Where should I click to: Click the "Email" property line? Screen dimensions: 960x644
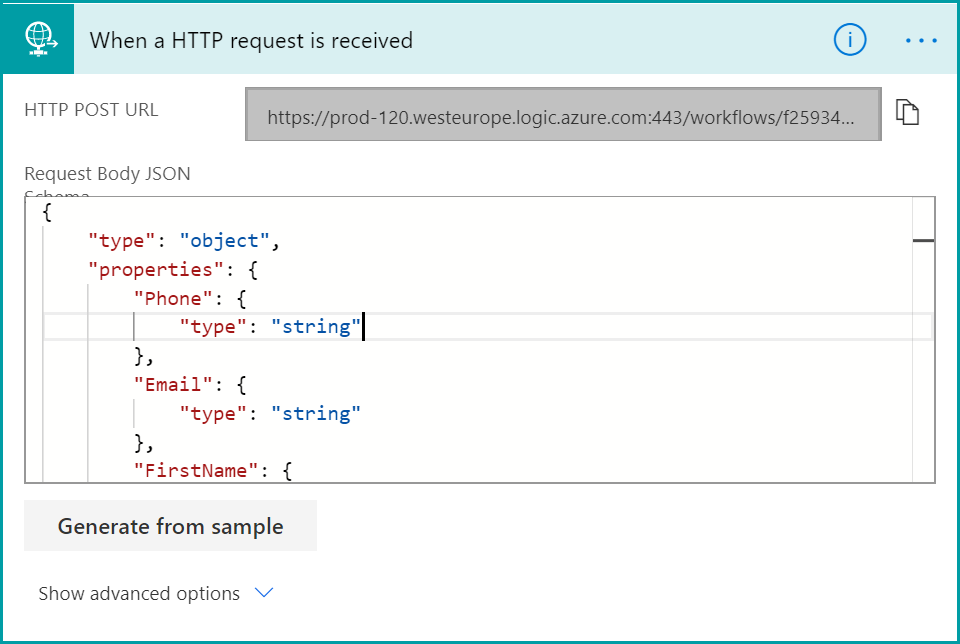pos(190,385)
